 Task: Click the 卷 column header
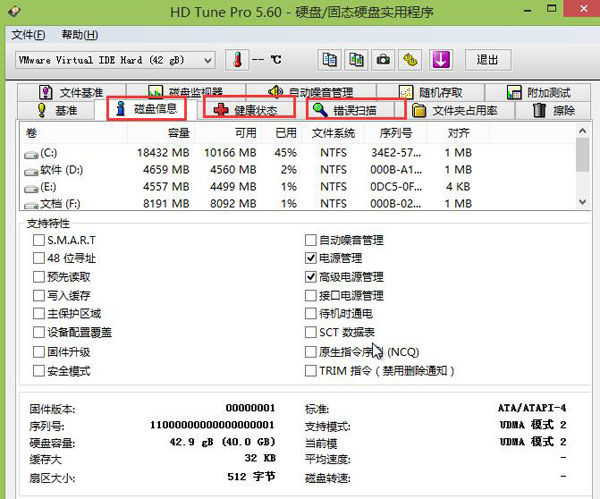[73, 133]
